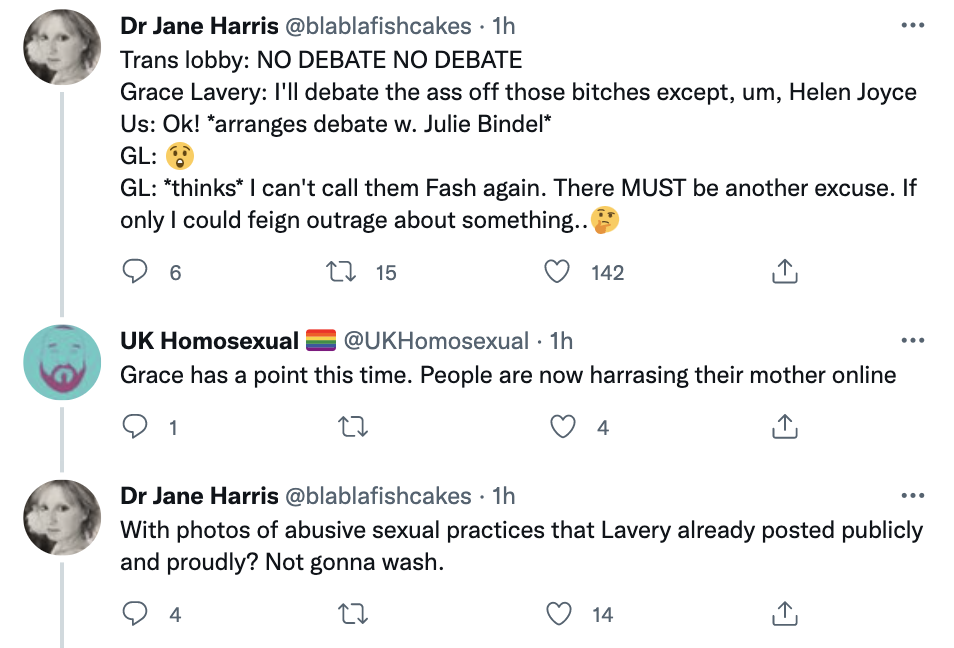Click the UK Homosexual display name

pos(209,341)
